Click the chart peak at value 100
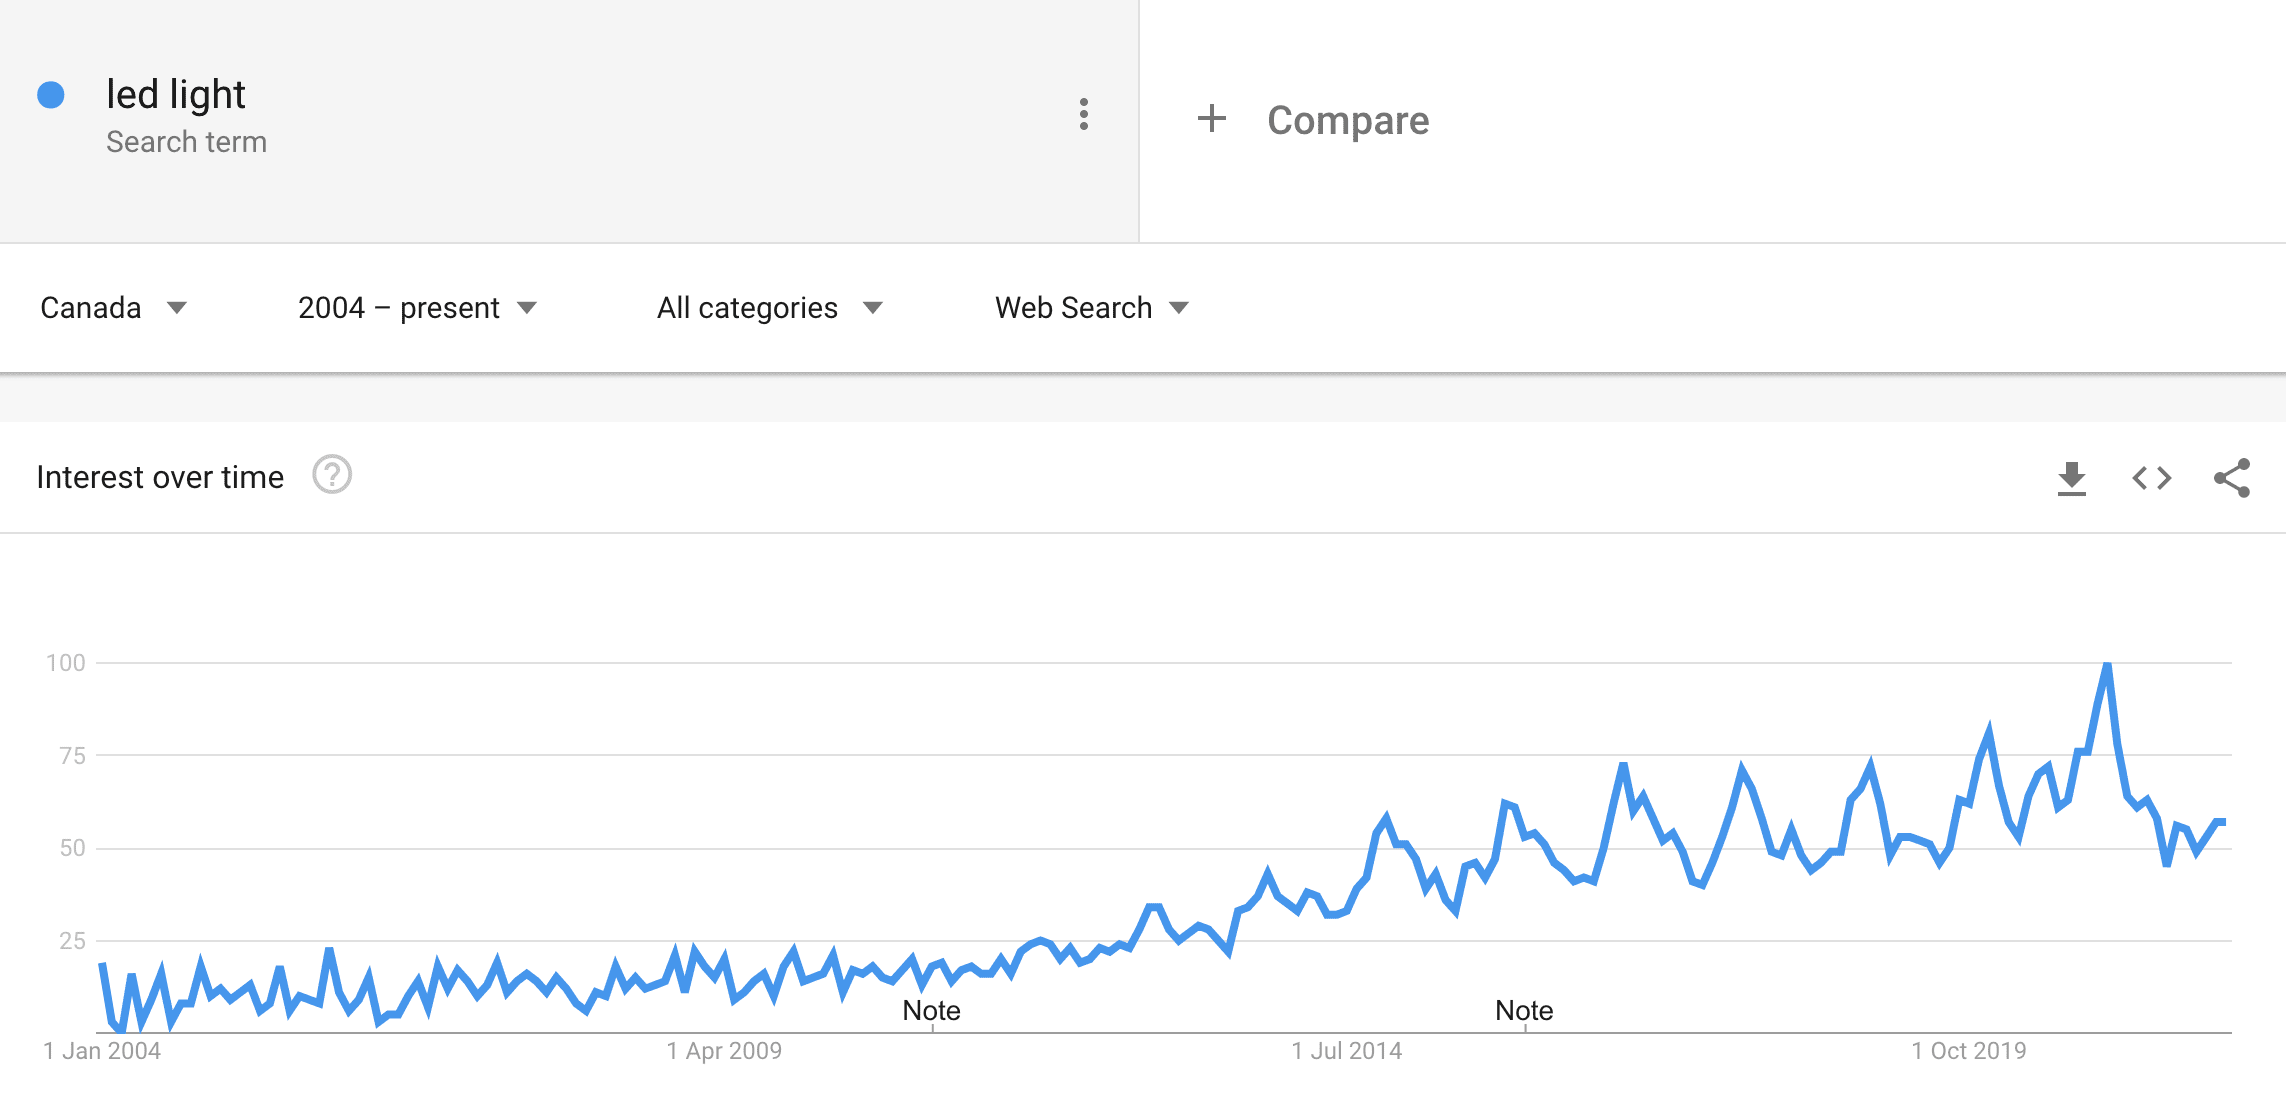The image size is (2286, 1096). click(x=2106, y=666)
